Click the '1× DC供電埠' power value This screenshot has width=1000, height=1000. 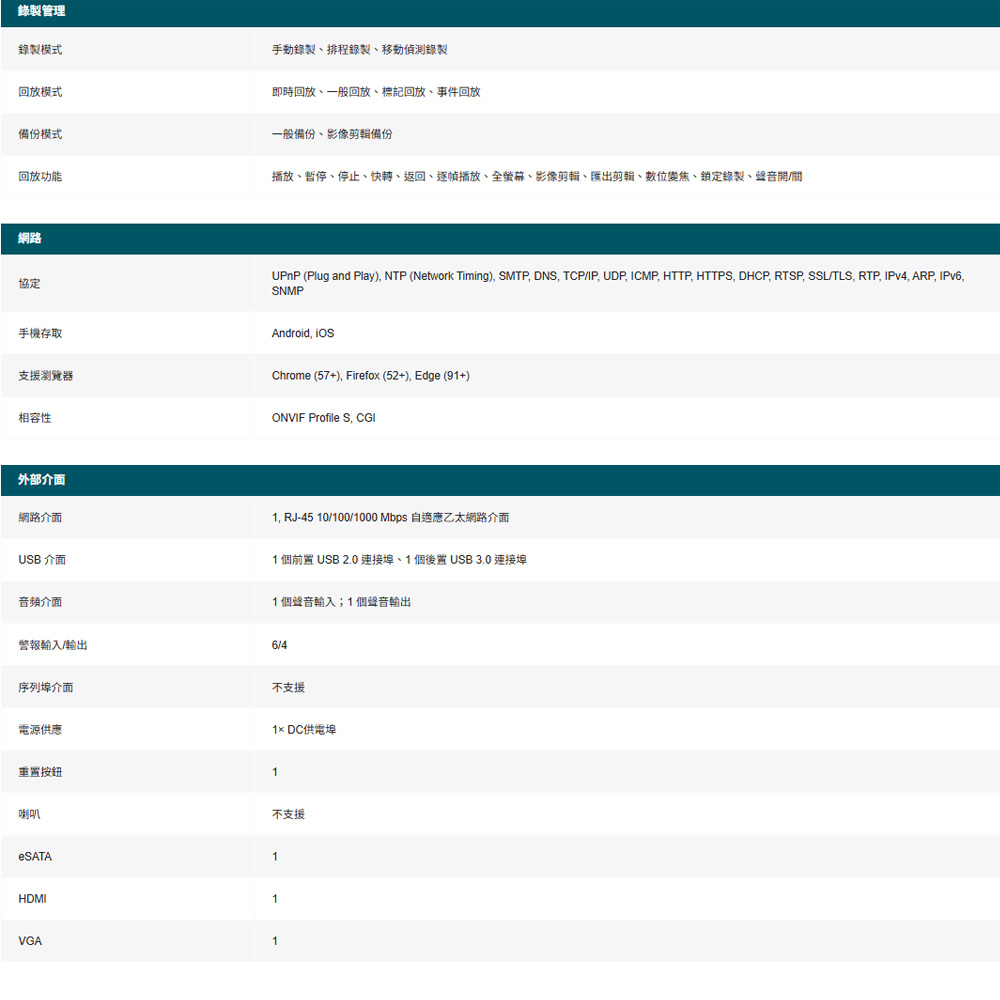(x=304, y=730)
